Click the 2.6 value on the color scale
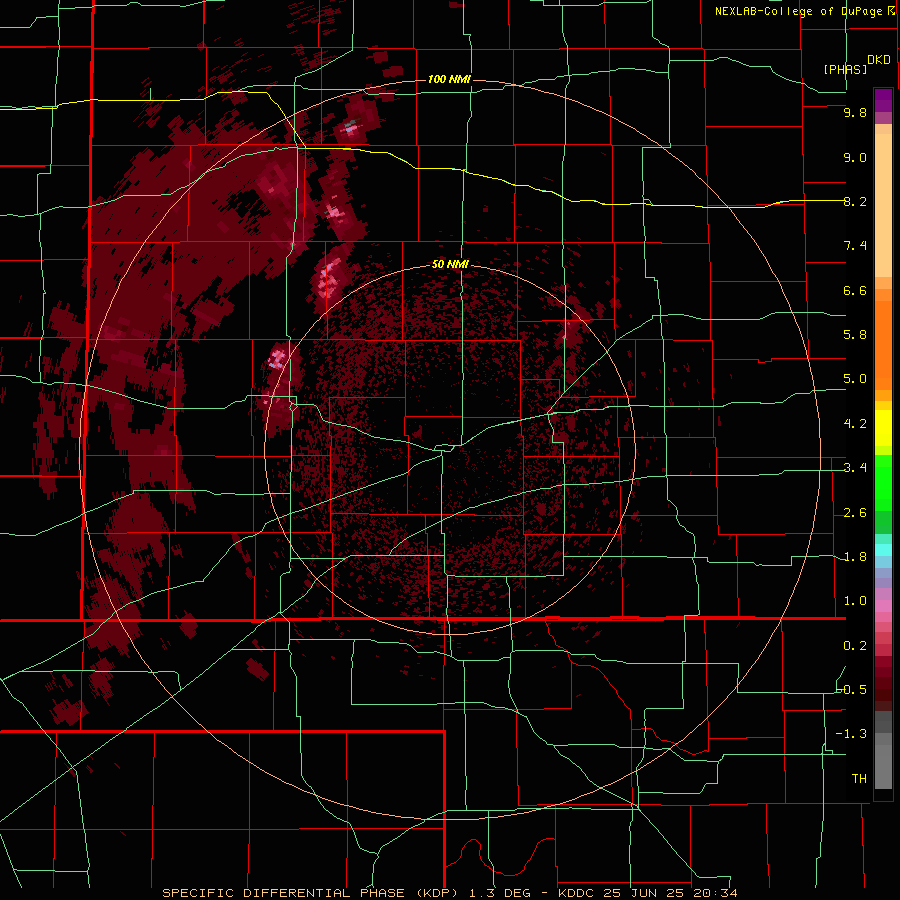900x900 pixels. pos(855,513)
